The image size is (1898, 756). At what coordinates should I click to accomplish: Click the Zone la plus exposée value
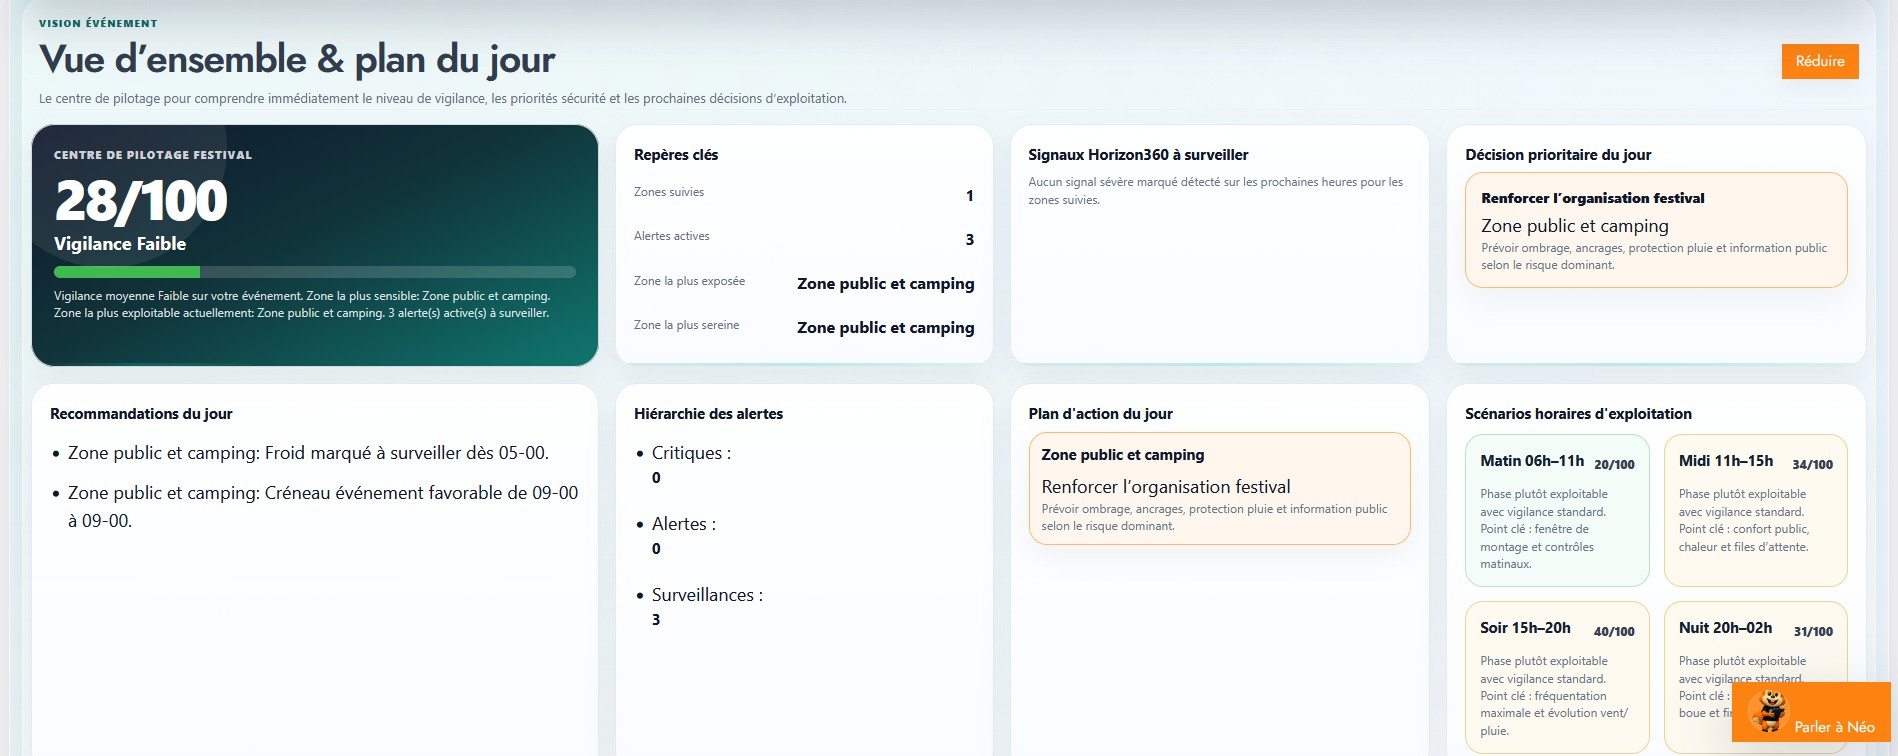coord(885,283)
